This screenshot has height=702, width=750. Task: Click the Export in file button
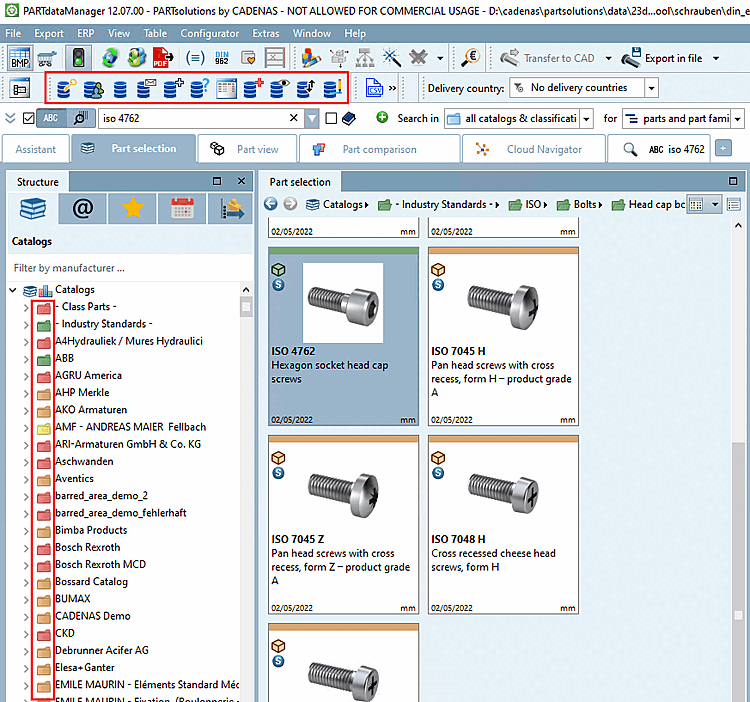pos(662,58)
